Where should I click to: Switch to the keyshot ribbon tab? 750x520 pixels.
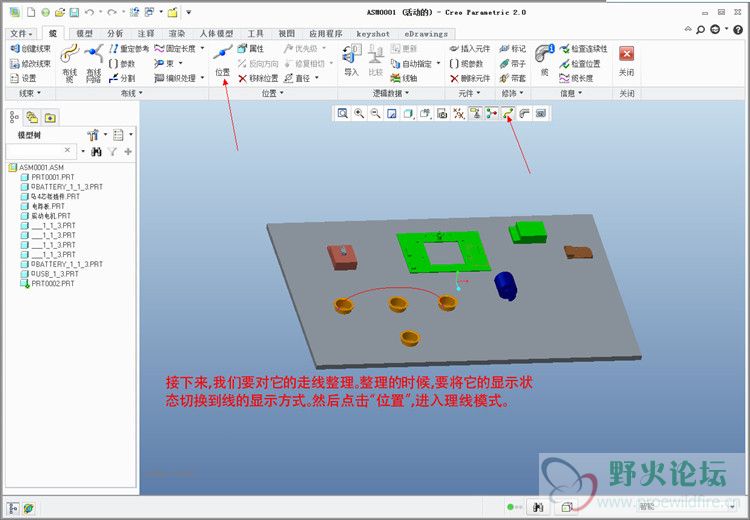pos(373,33)
